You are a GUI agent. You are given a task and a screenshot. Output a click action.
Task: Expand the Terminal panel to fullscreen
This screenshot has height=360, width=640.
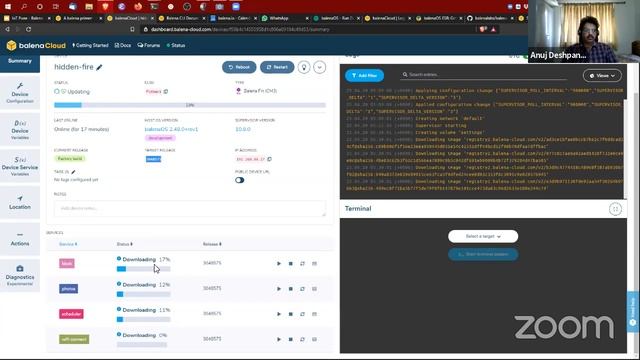(x=615, y=209)
